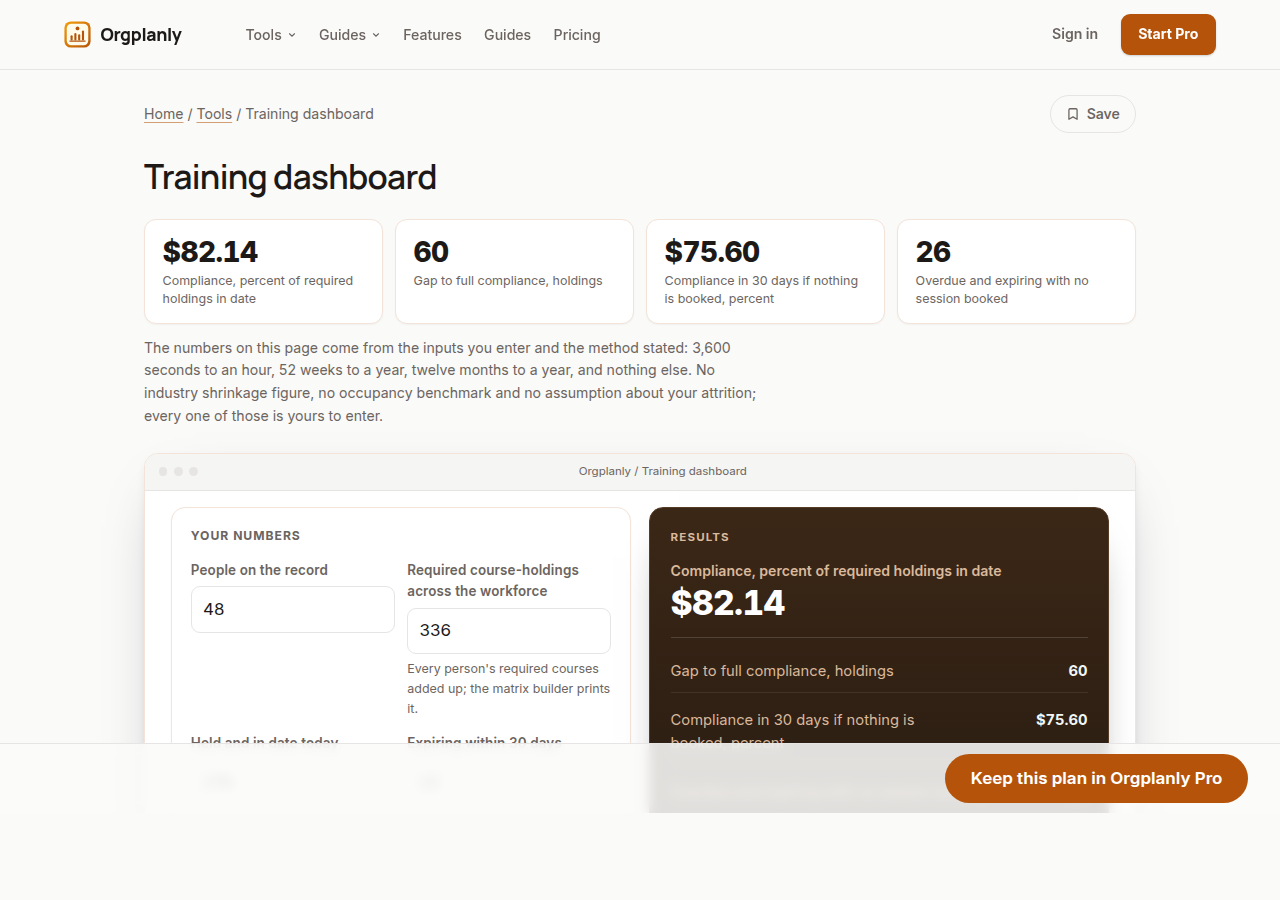Open the Guides link beside Pricing

point(507,35)
